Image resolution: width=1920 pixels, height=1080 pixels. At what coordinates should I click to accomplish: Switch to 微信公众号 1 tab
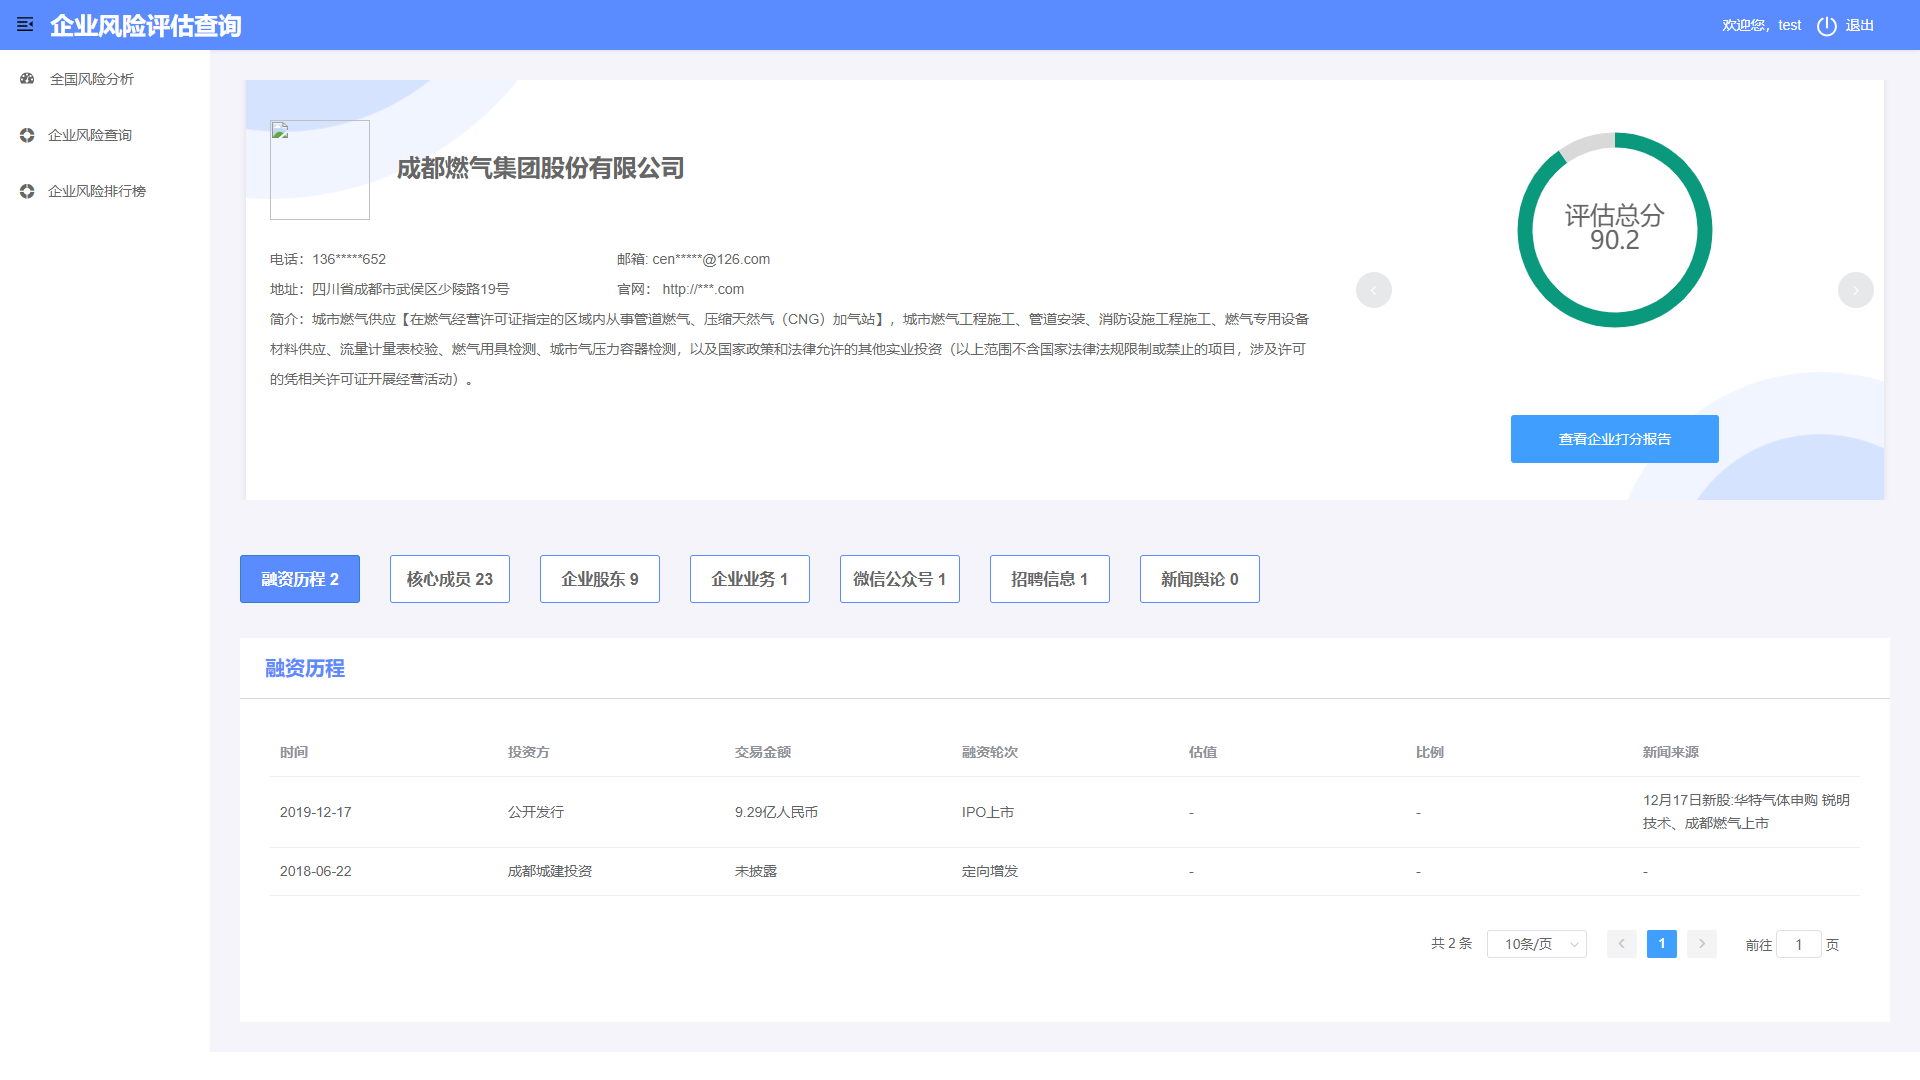pyautogui.click(x=900, y=579)
